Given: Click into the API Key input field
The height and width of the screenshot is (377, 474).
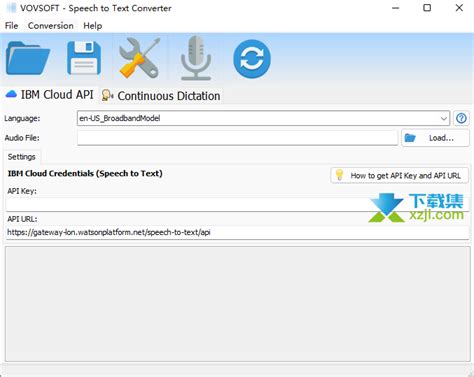Looking at the screenshot, I should pyautogui.click(x=237, y=204).
